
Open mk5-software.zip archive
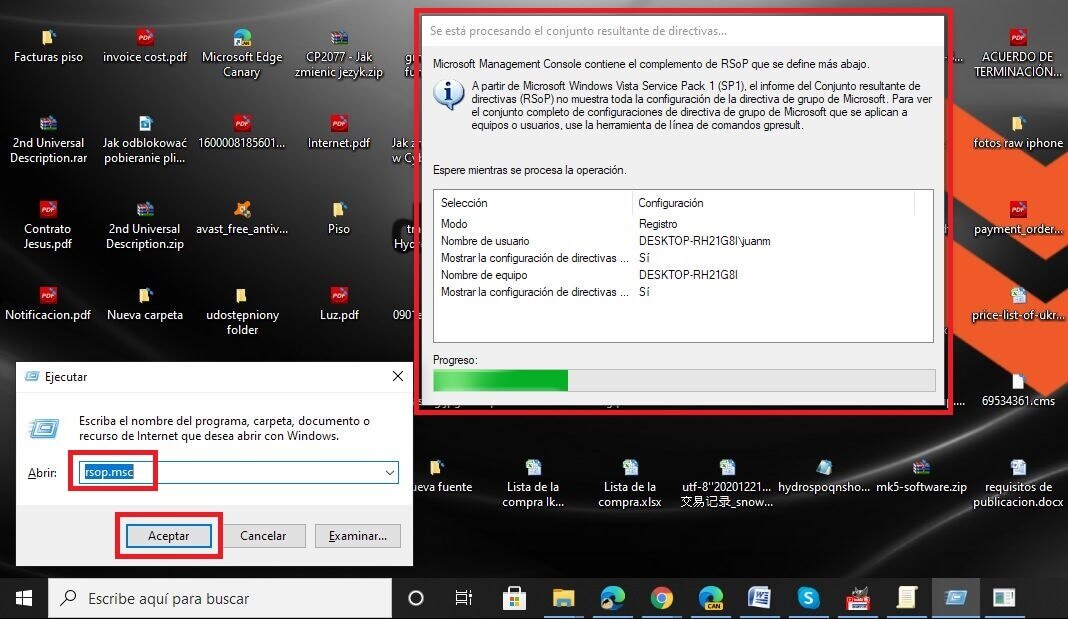(921, 476)
